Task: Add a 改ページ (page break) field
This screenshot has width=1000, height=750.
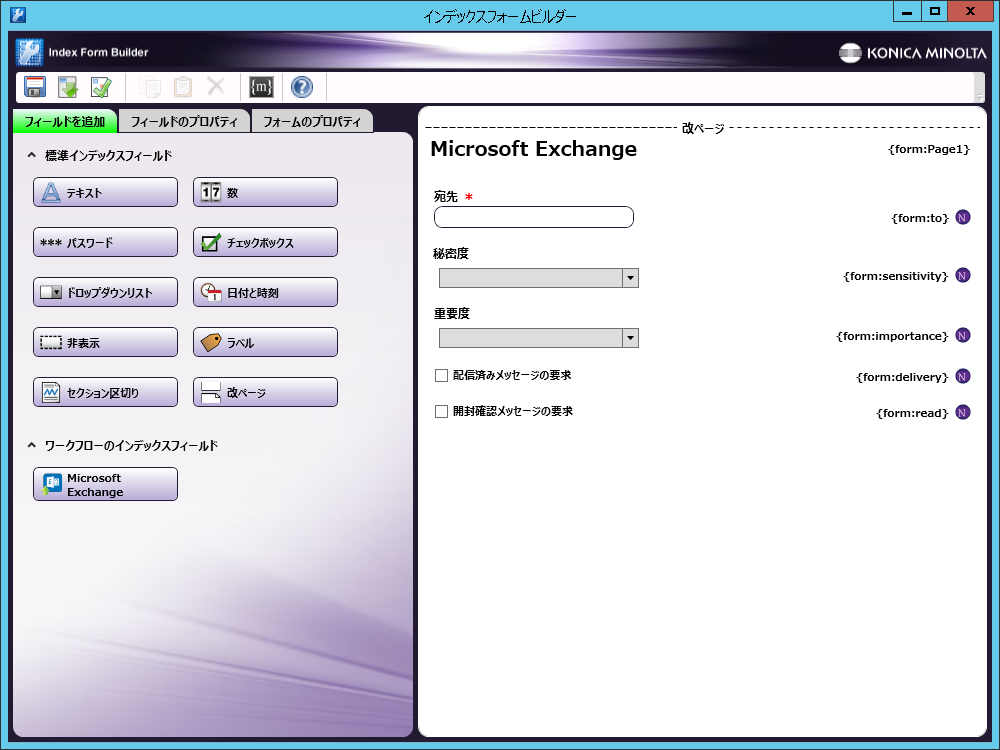Action: coord(265,392)
